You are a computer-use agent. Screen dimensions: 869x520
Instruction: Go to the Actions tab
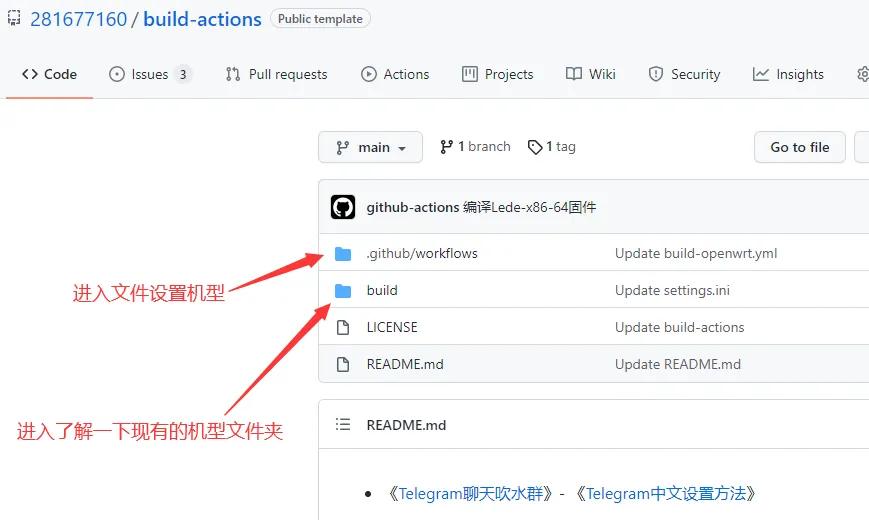395,74
